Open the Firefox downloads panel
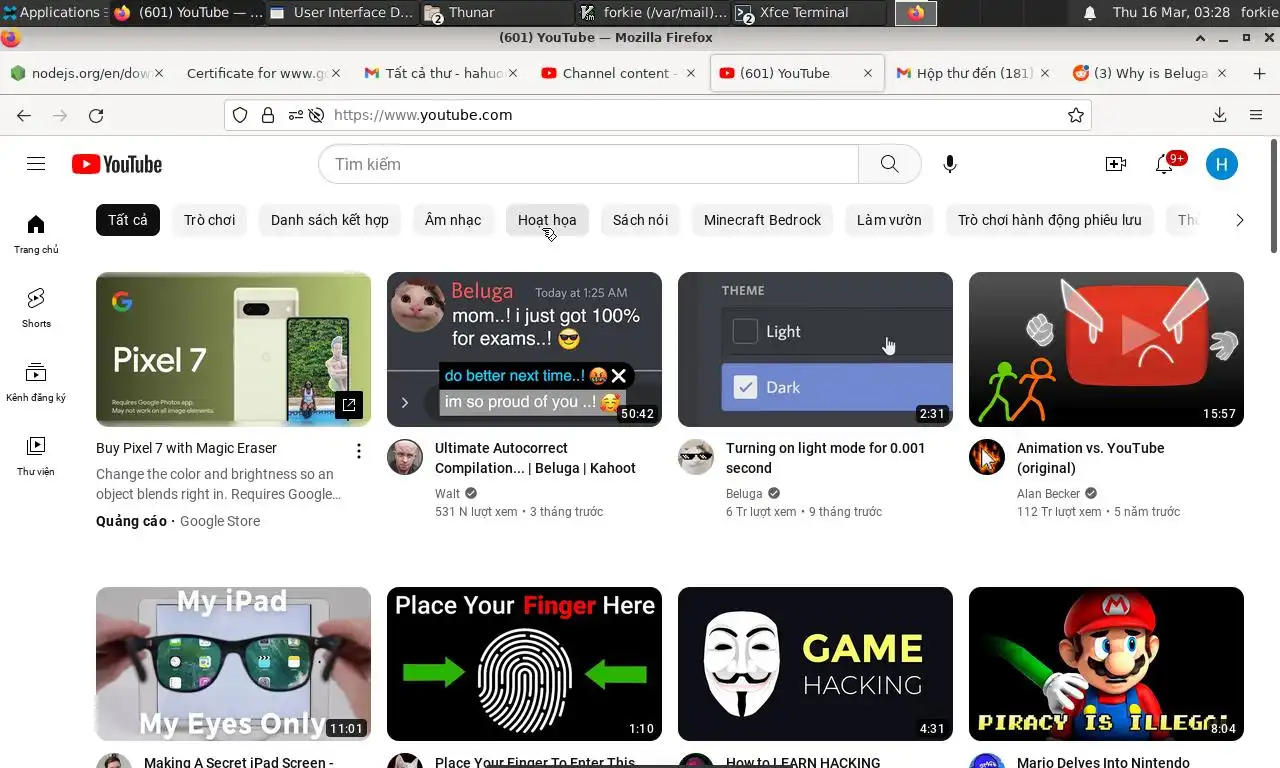The height and width of the screenshot is (768, 1280). point(1220,115)
